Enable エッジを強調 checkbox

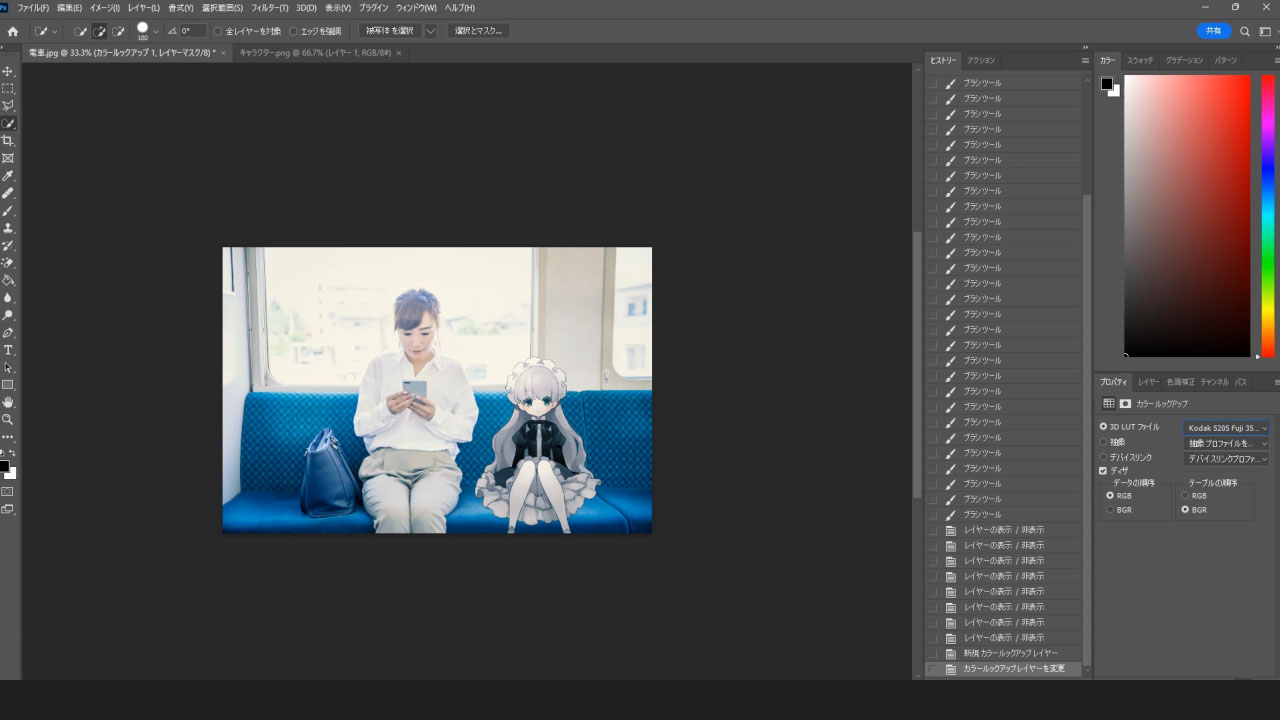tap(293, 31)
